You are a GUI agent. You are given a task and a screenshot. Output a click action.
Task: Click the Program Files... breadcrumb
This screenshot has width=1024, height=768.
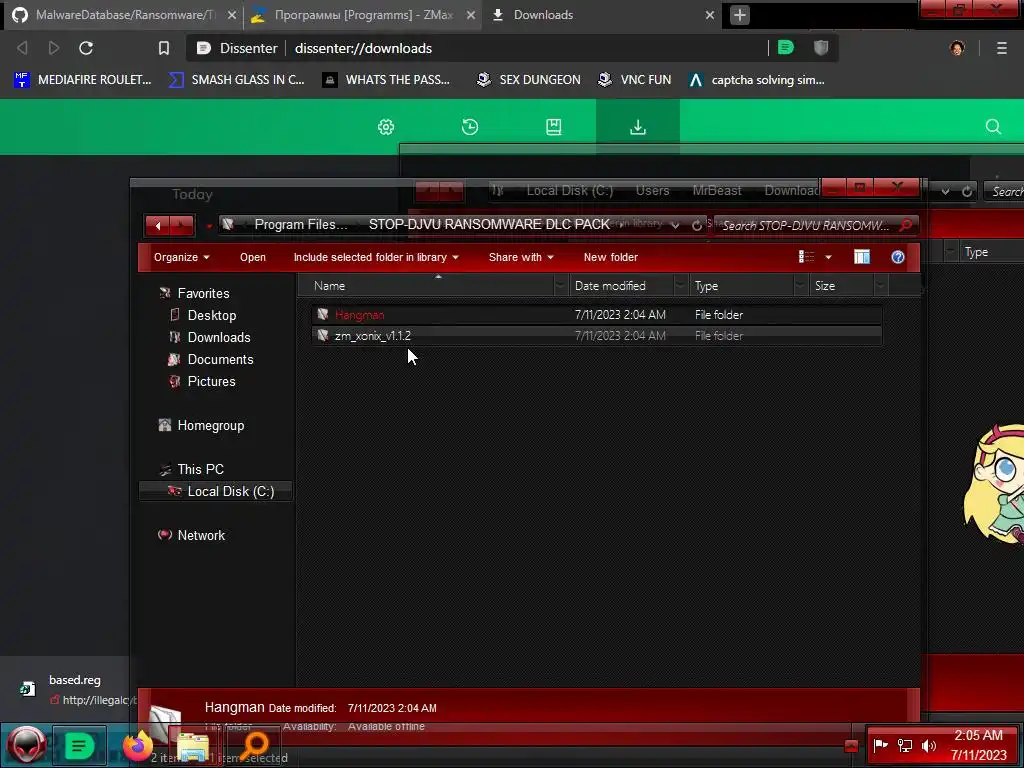301,225
